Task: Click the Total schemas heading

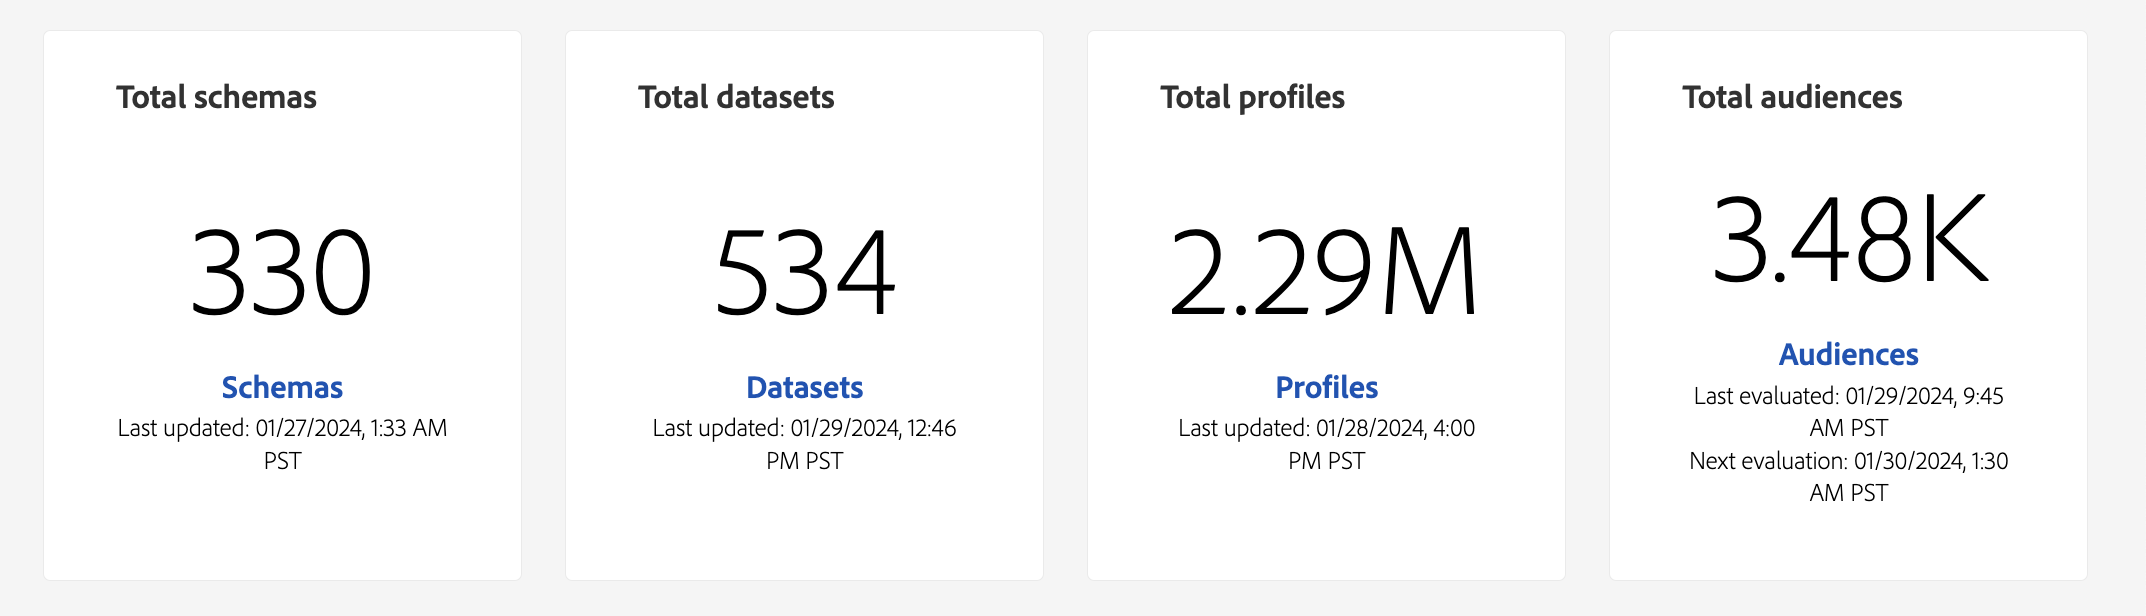Action: [x=216, y=97]
